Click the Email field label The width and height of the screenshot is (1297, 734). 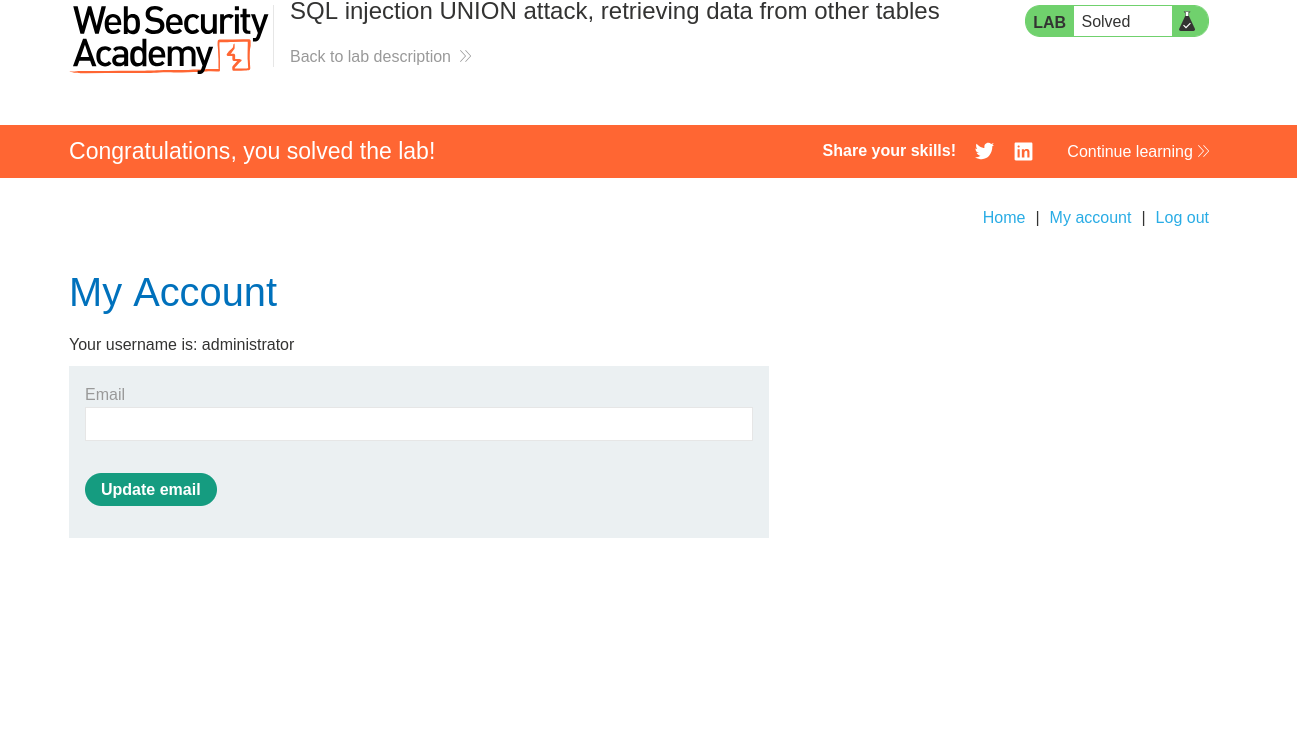105,395
